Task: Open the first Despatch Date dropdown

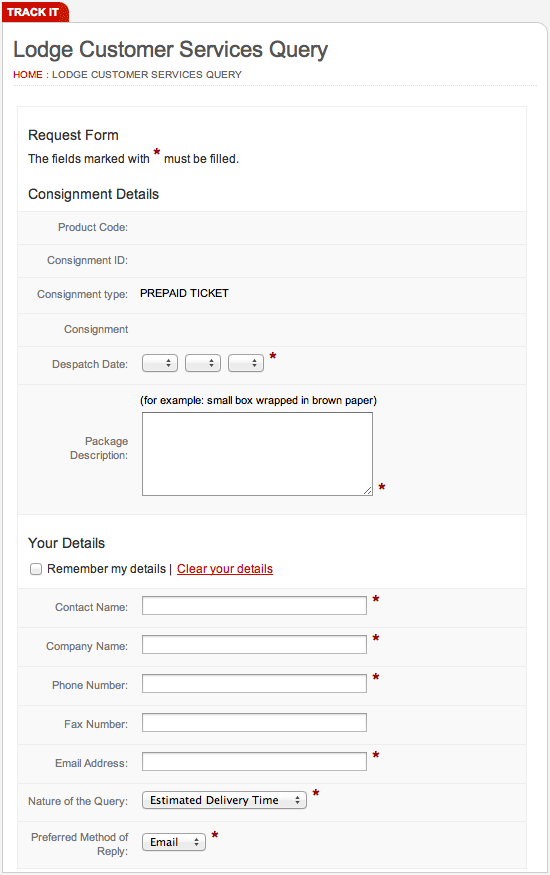Action: [160, 363]
